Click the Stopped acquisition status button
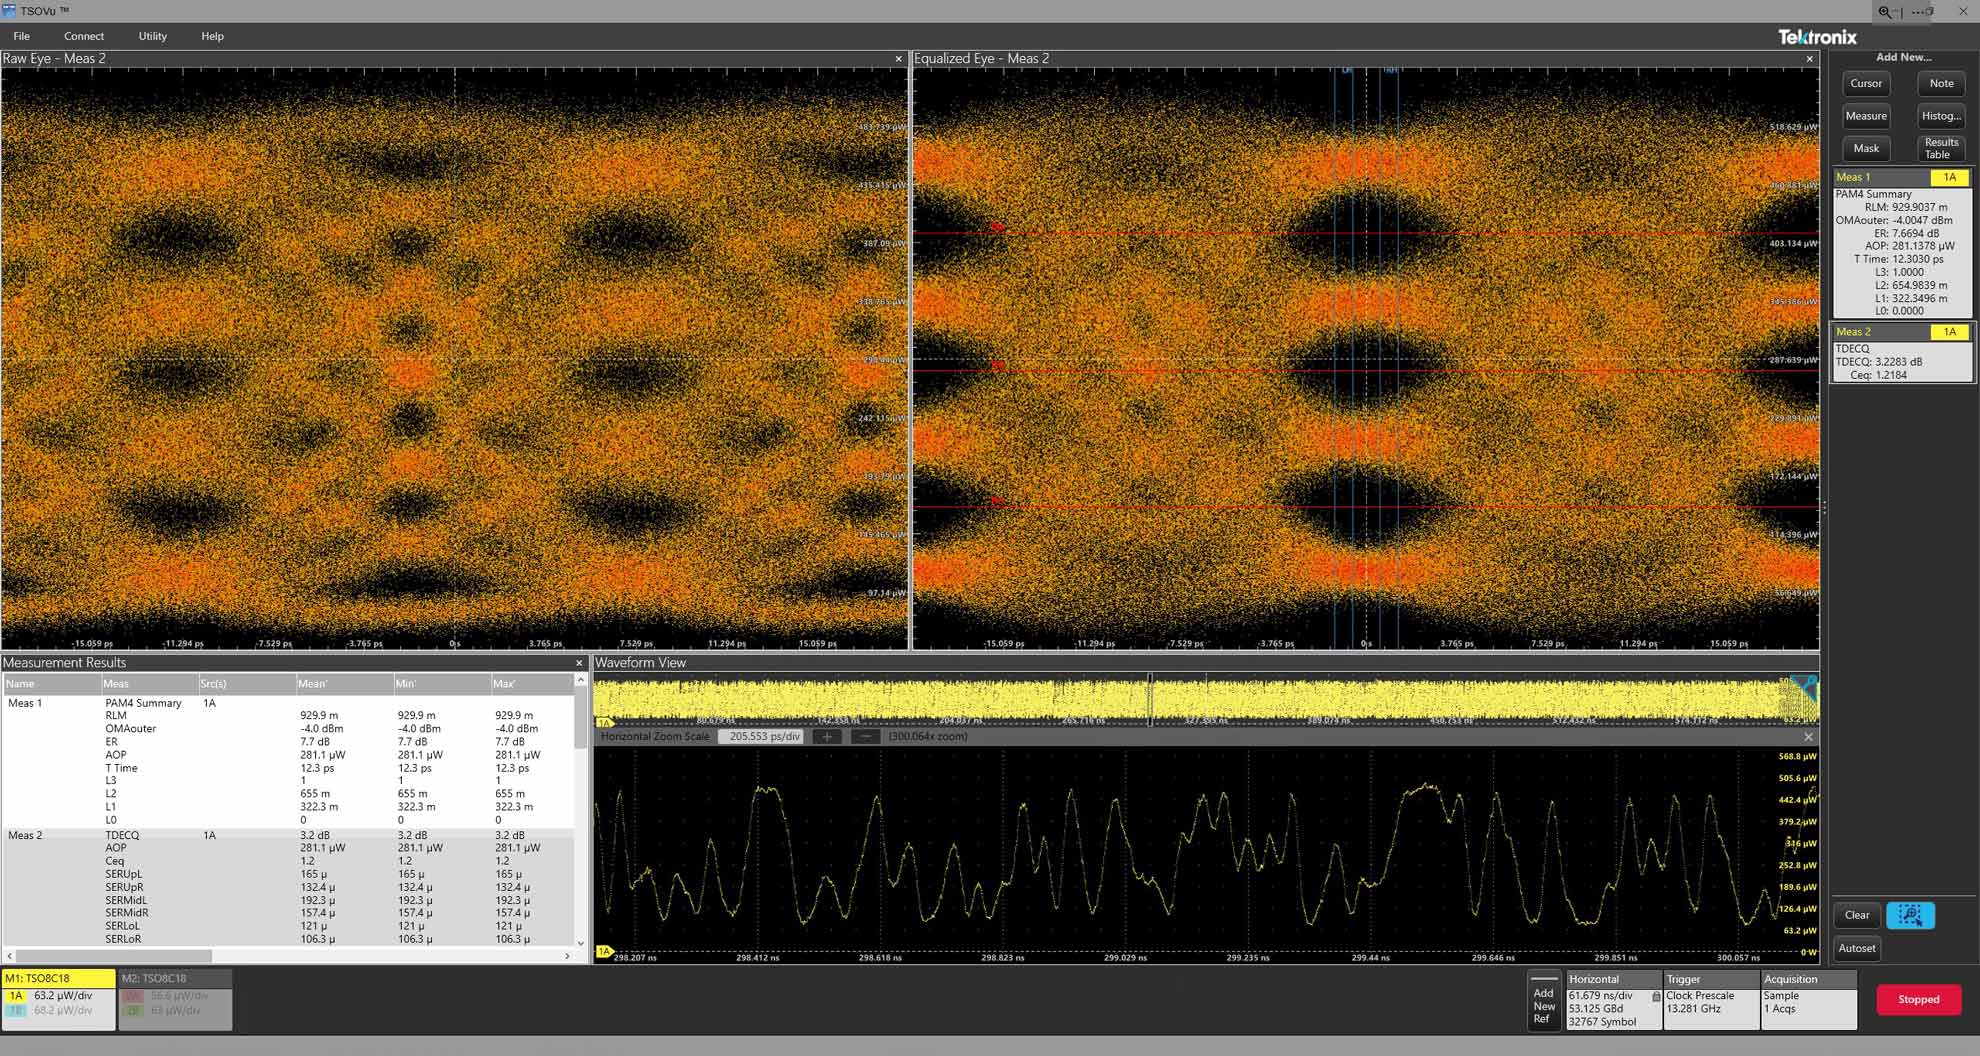This screenshot has width=1980, height=1056. 1917,999
